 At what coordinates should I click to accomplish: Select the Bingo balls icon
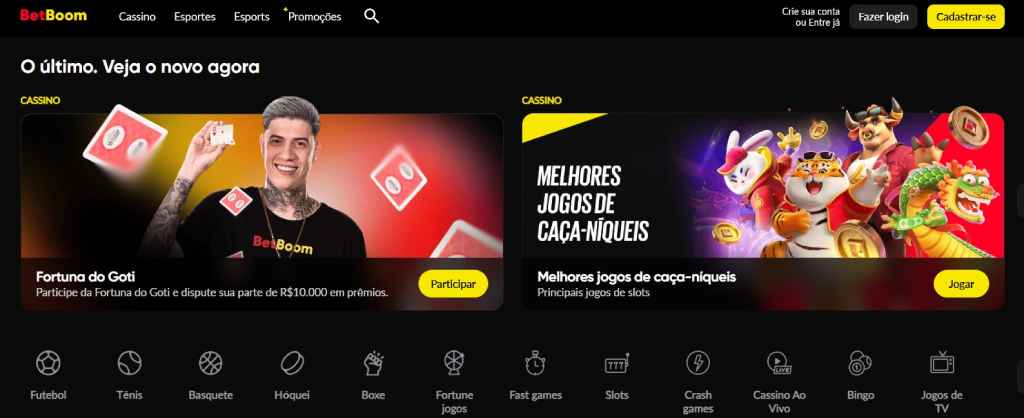(x=860, y=363)
